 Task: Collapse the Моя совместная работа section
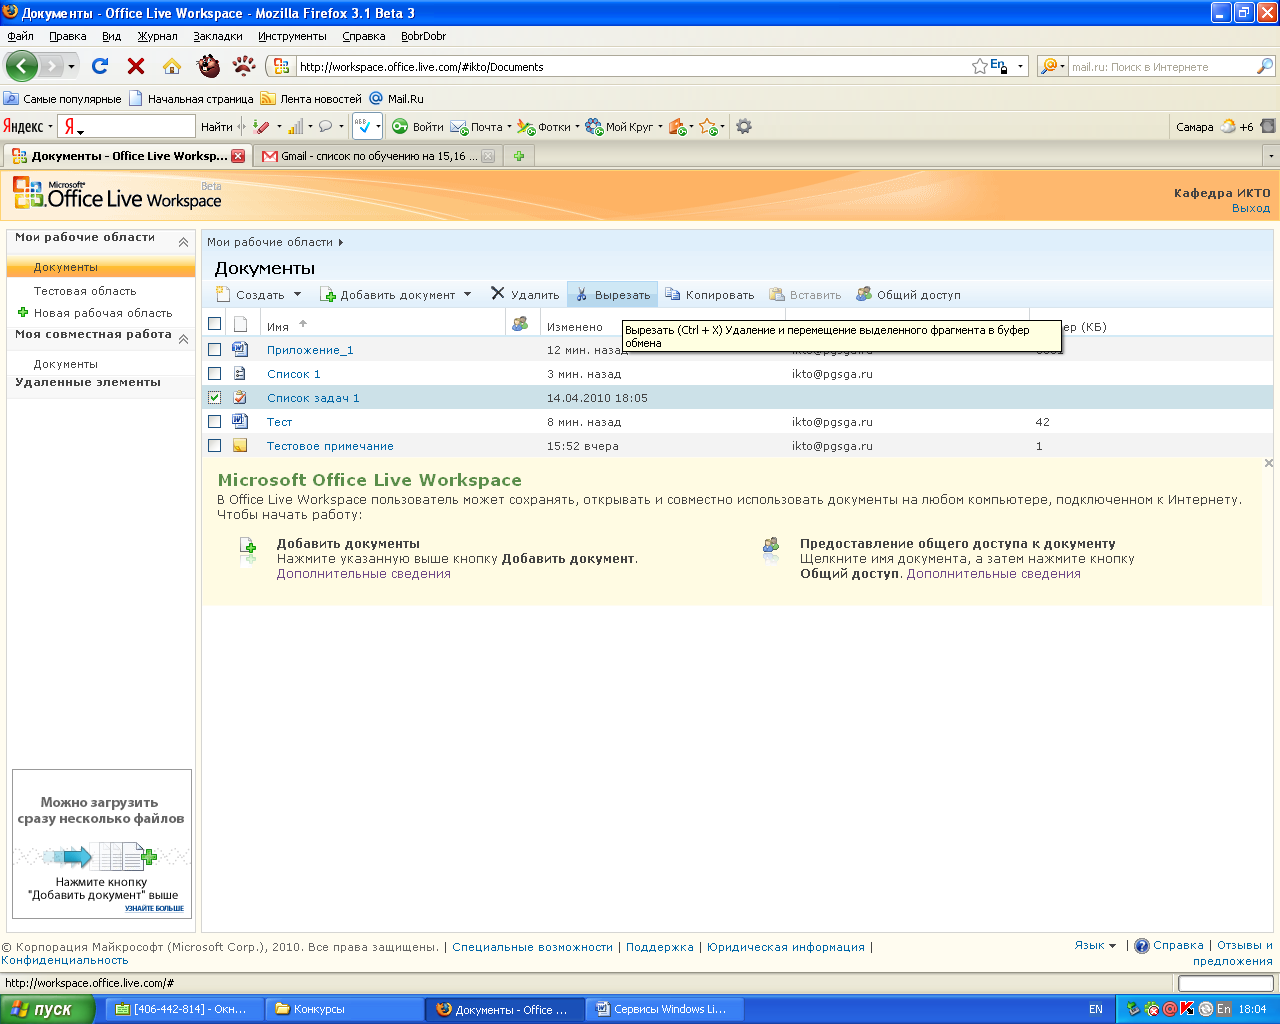(x=183, y=339)
